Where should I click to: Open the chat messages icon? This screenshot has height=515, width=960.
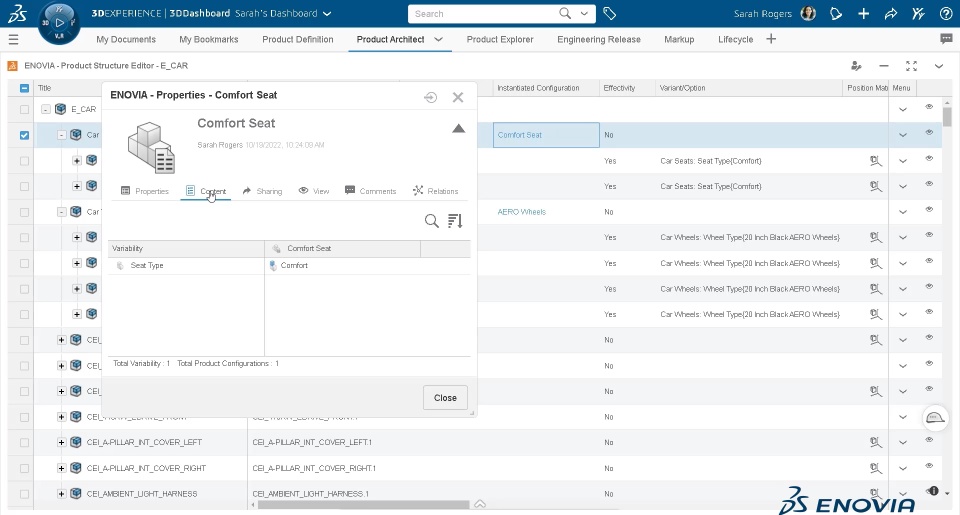point(946,39)
